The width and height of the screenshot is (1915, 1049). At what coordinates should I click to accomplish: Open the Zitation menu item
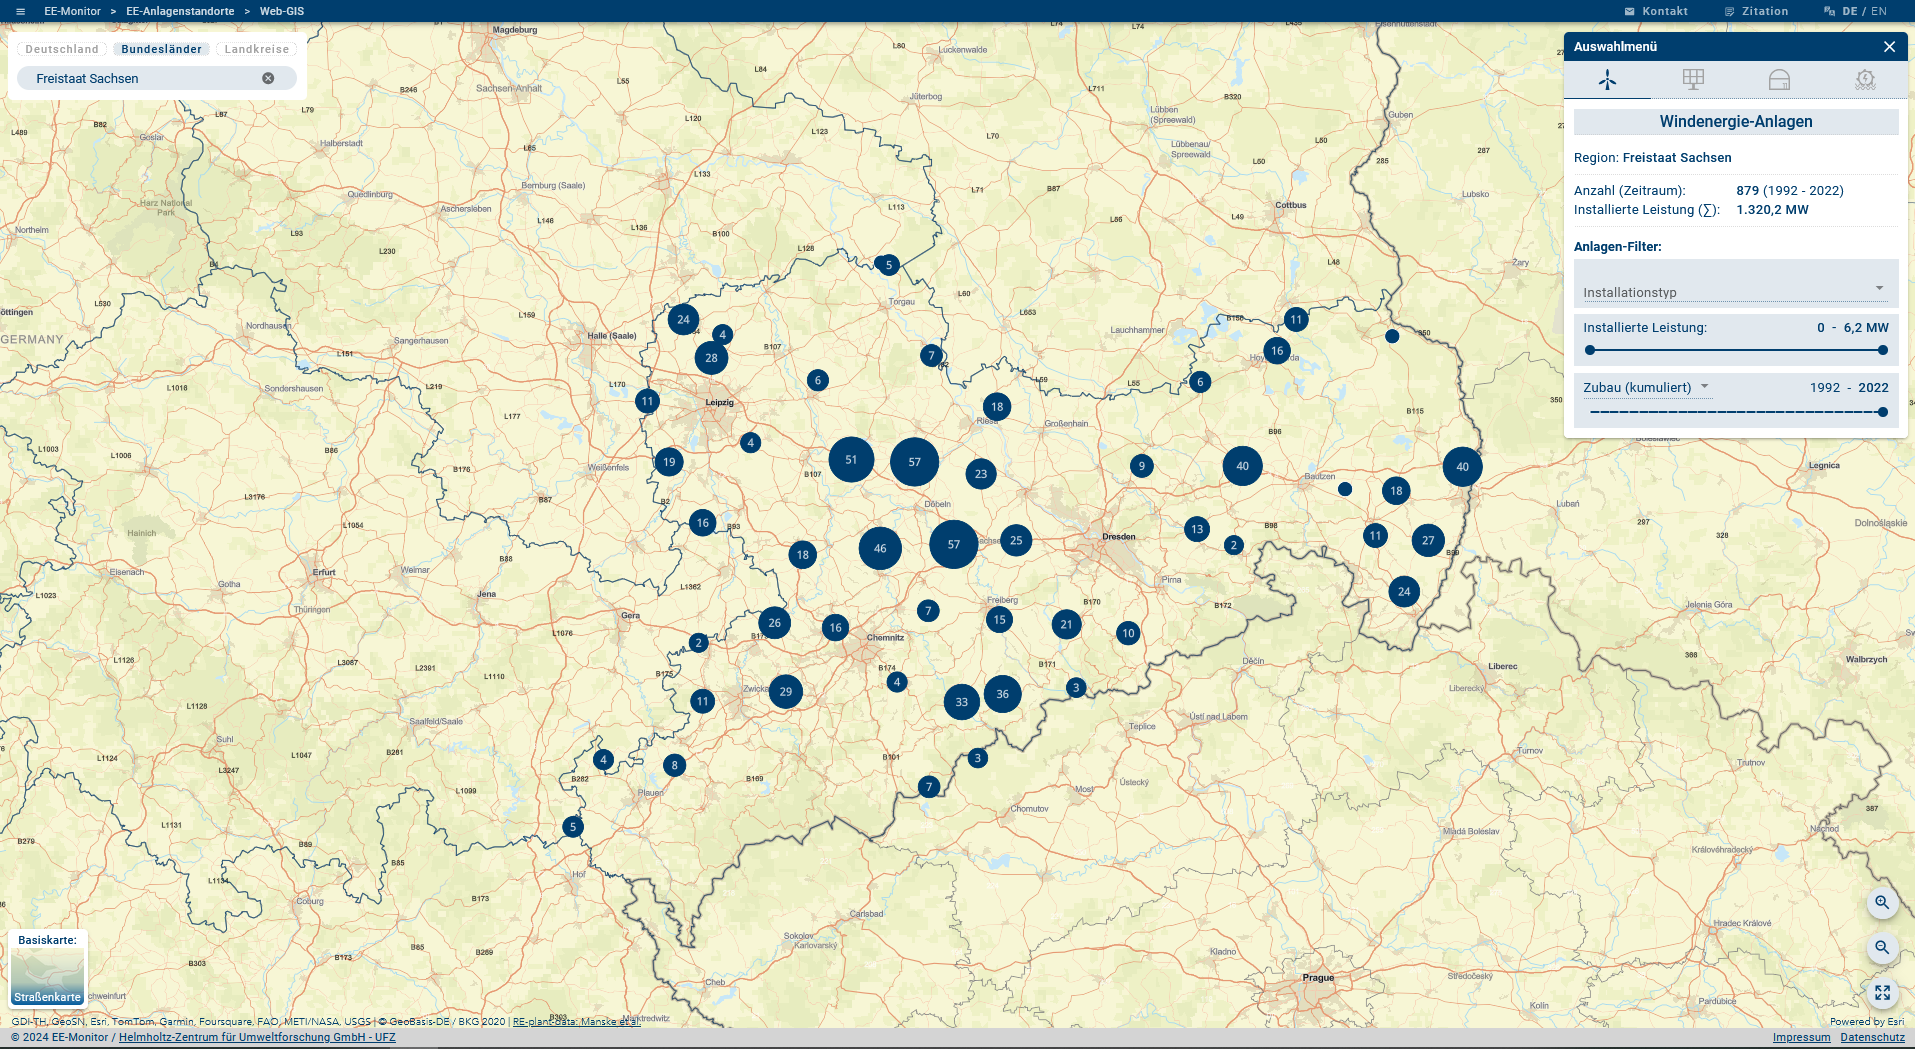pos(1756,11)
